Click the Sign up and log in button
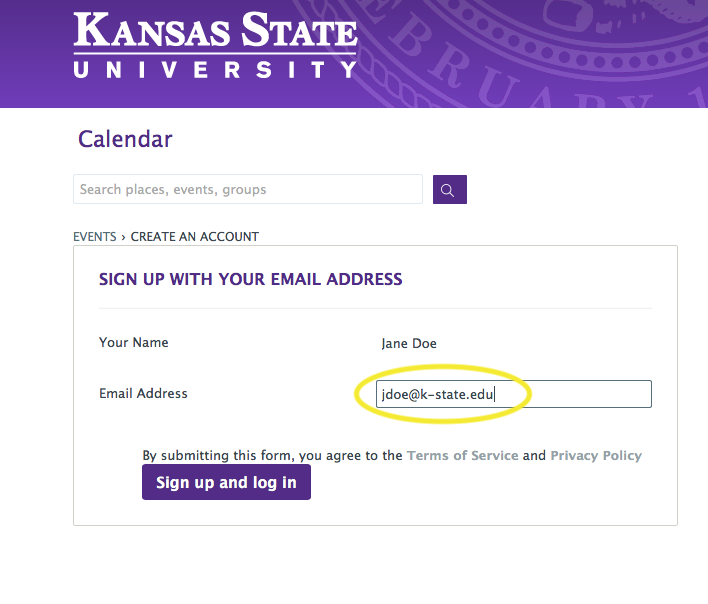The image size is (708, 604). [226, 482]
